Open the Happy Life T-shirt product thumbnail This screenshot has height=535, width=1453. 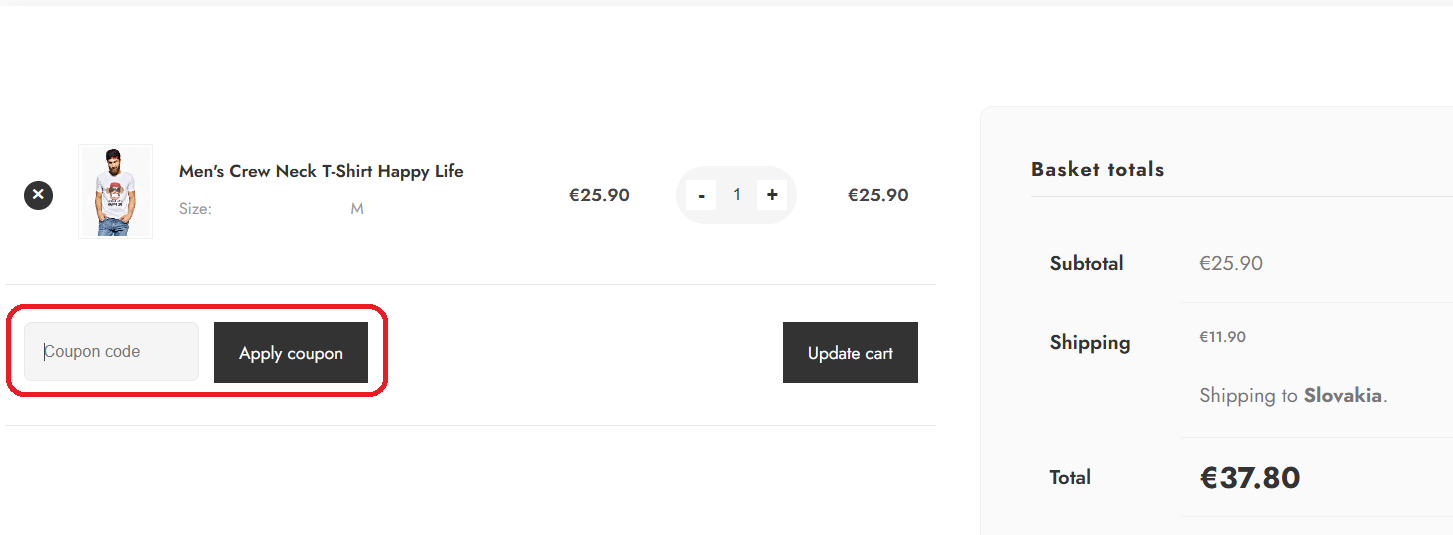(116, 192)
